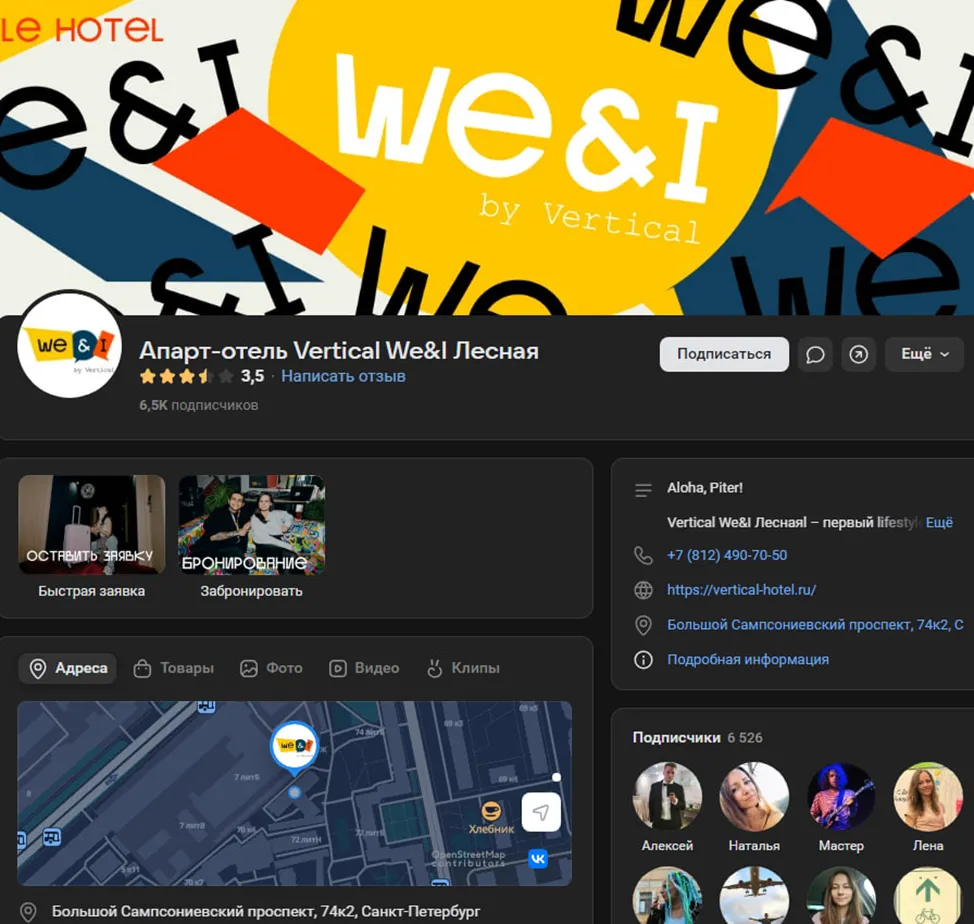Screen dimensions: 974x924
Task: Open the Видео tab
Action: (364, 668)
